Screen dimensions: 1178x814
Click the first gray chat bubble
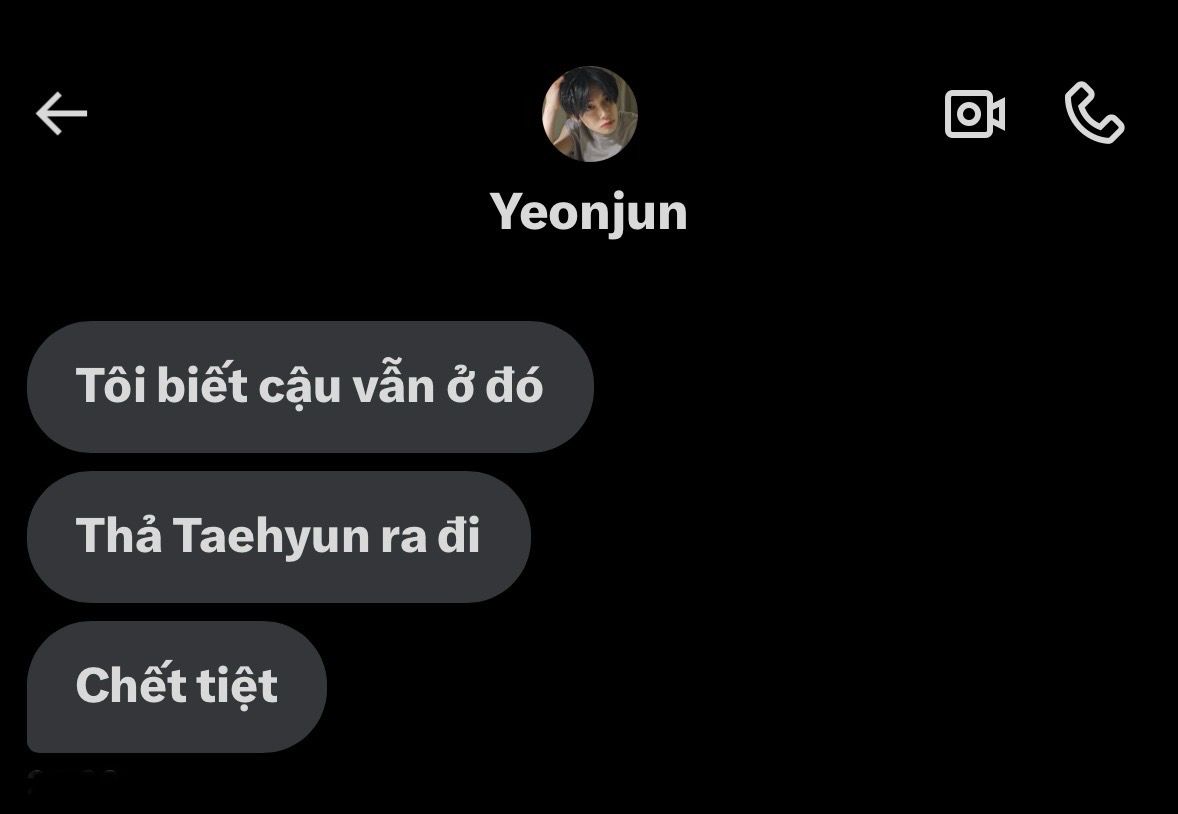(x=310, y=387)
